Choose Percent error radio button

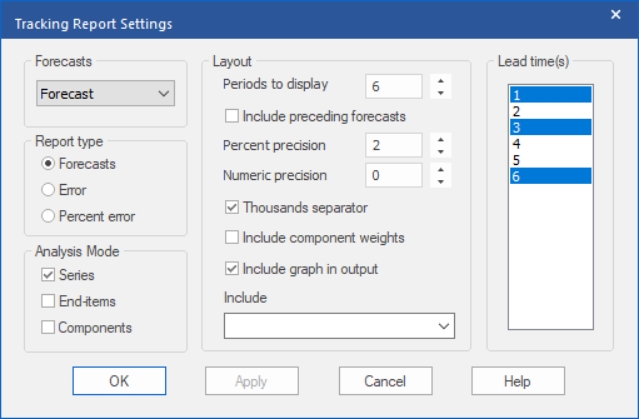48,216
